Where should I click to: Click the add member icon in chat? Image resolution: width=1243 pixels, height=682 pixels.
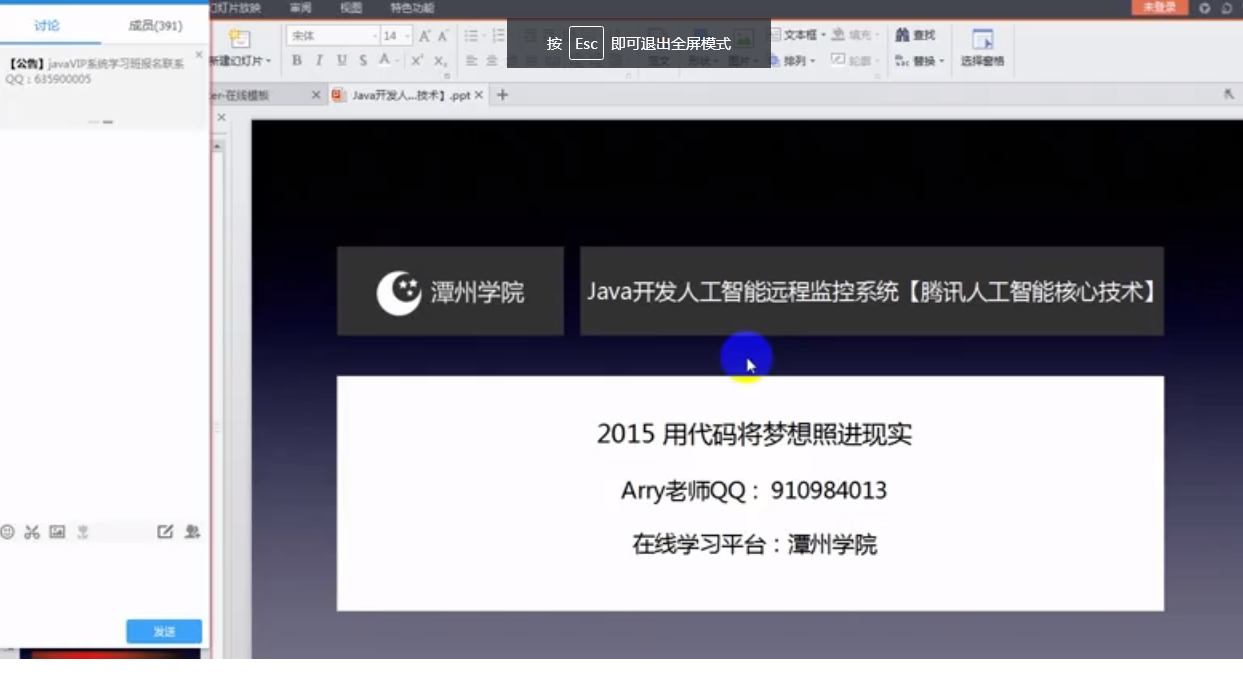pyautogui.click(x=193, y=532)
